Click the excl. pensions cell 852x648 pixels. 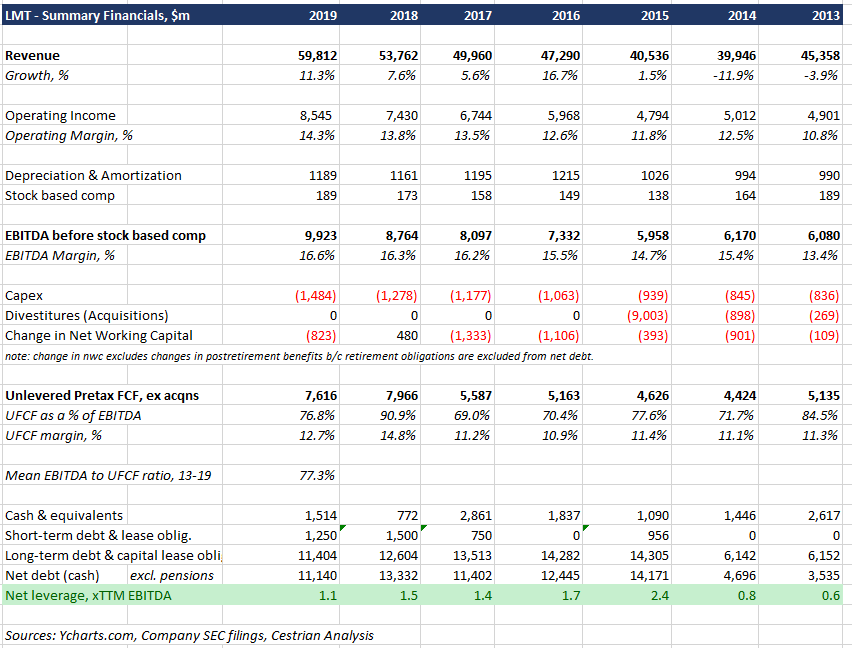point(172,575)
